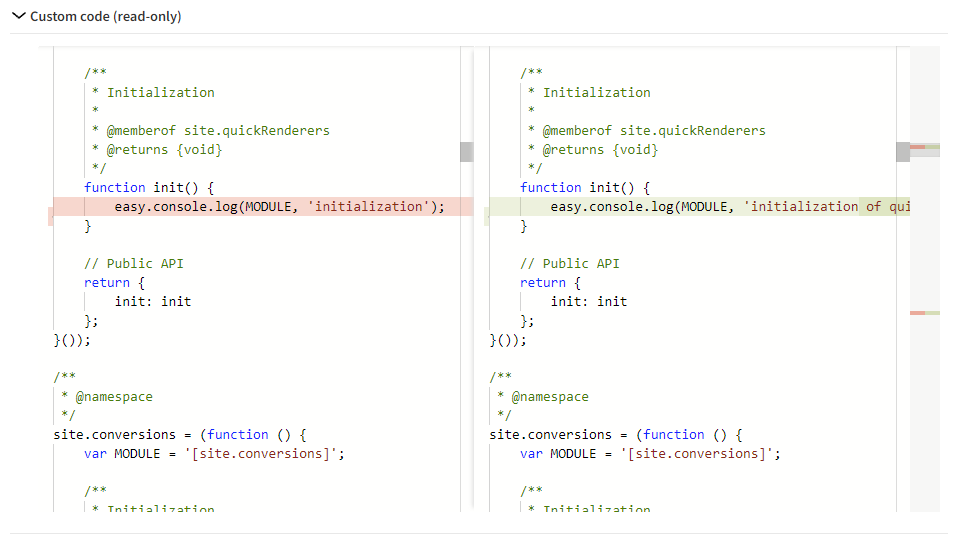Place cursor on 'function init()' in left pane
This screenshot has height=544, width=958.
click(x=149, y=188)
